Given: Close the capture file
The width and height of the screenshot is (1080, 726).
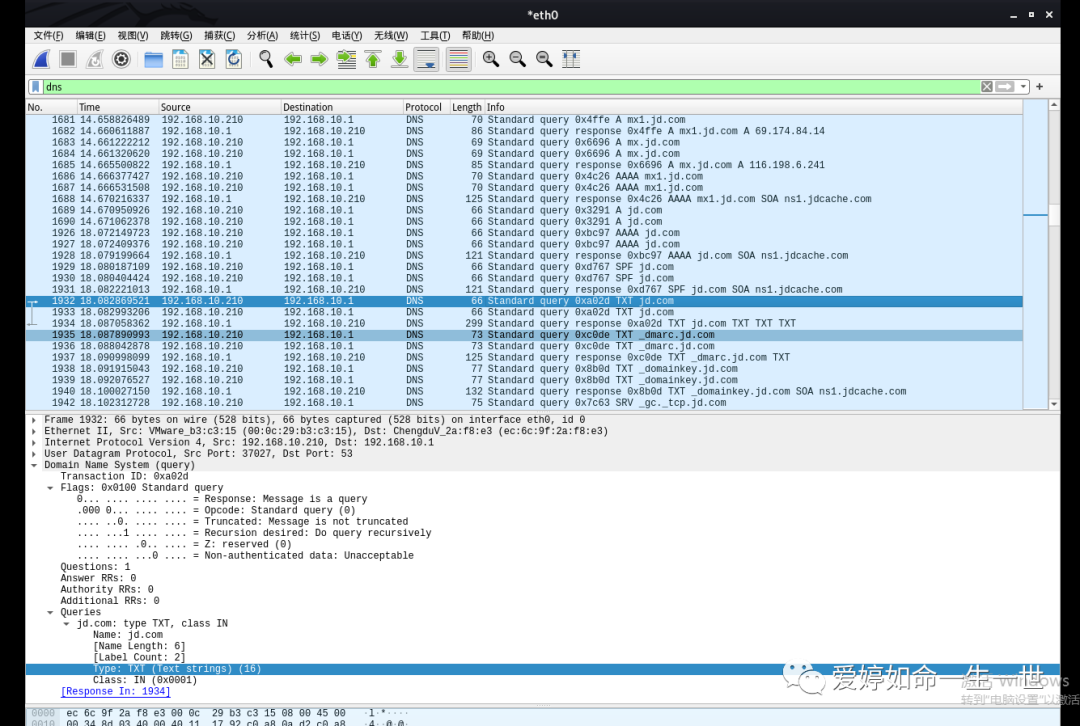Looking at the screenshot, I should point(207,59).
